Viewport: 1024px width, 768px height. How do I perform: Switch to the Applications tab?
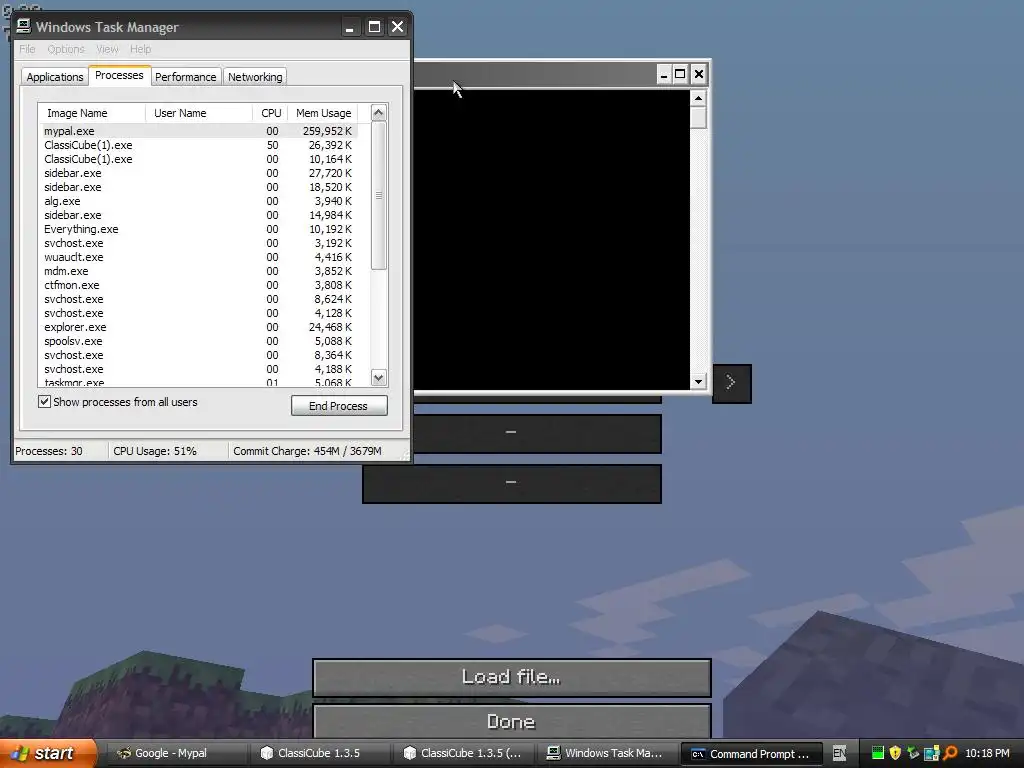(55, 77)
